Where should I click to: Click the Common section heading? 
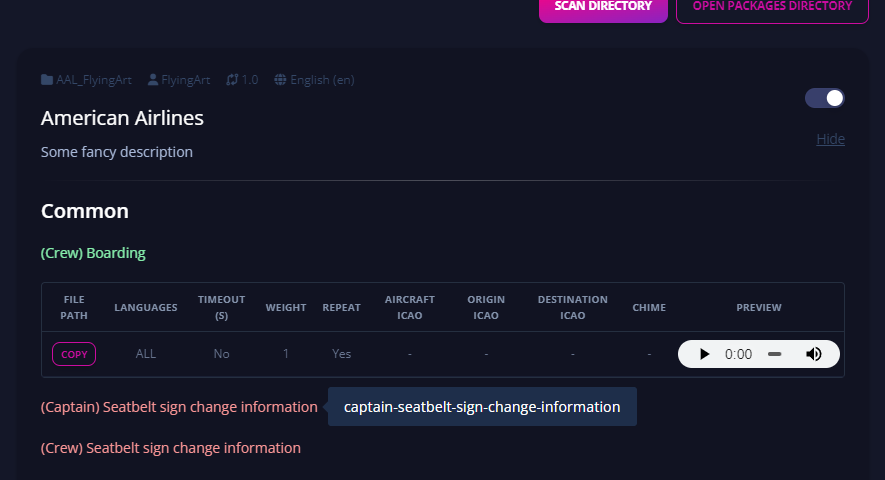click(85, 211)
